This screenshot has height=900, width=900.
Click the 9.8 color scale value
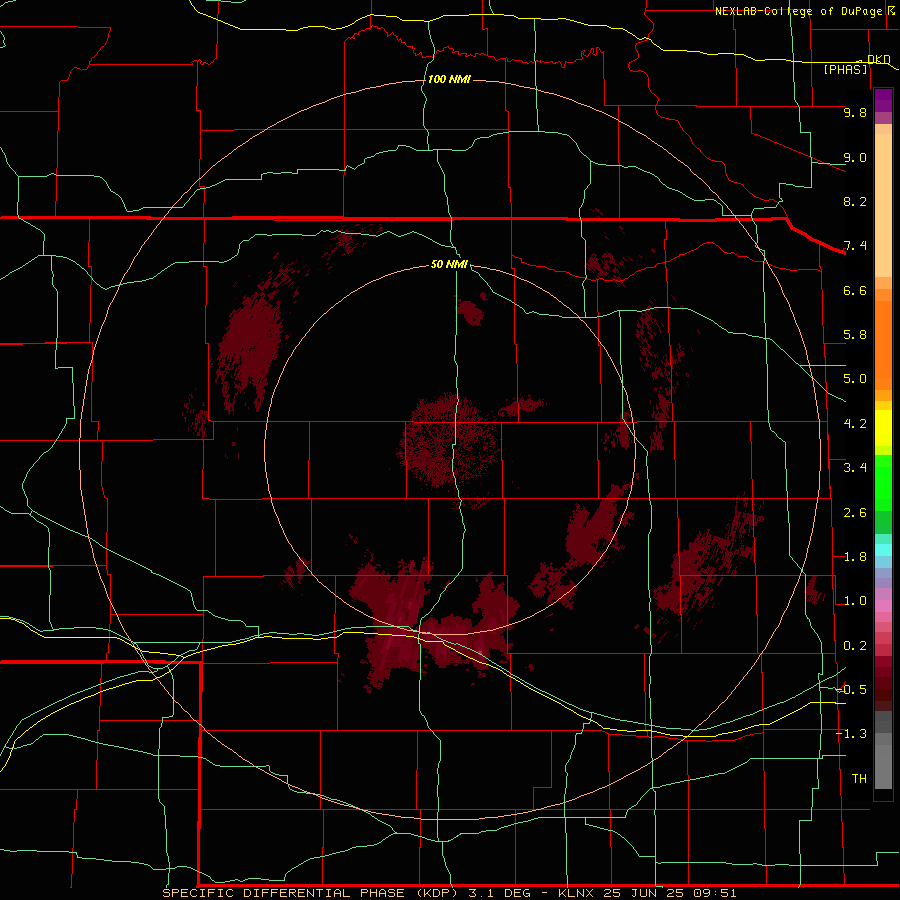click(855, 112)
